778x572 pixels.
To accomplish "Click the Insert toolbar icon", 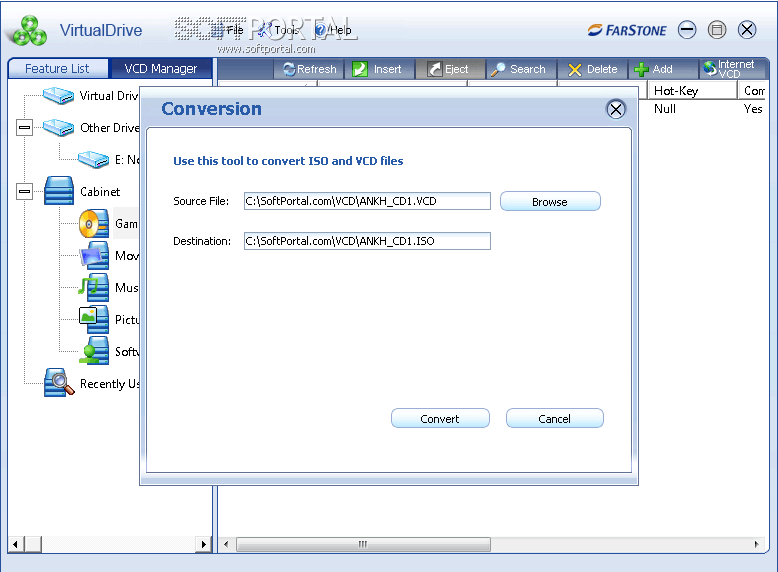I will (360, 69).
